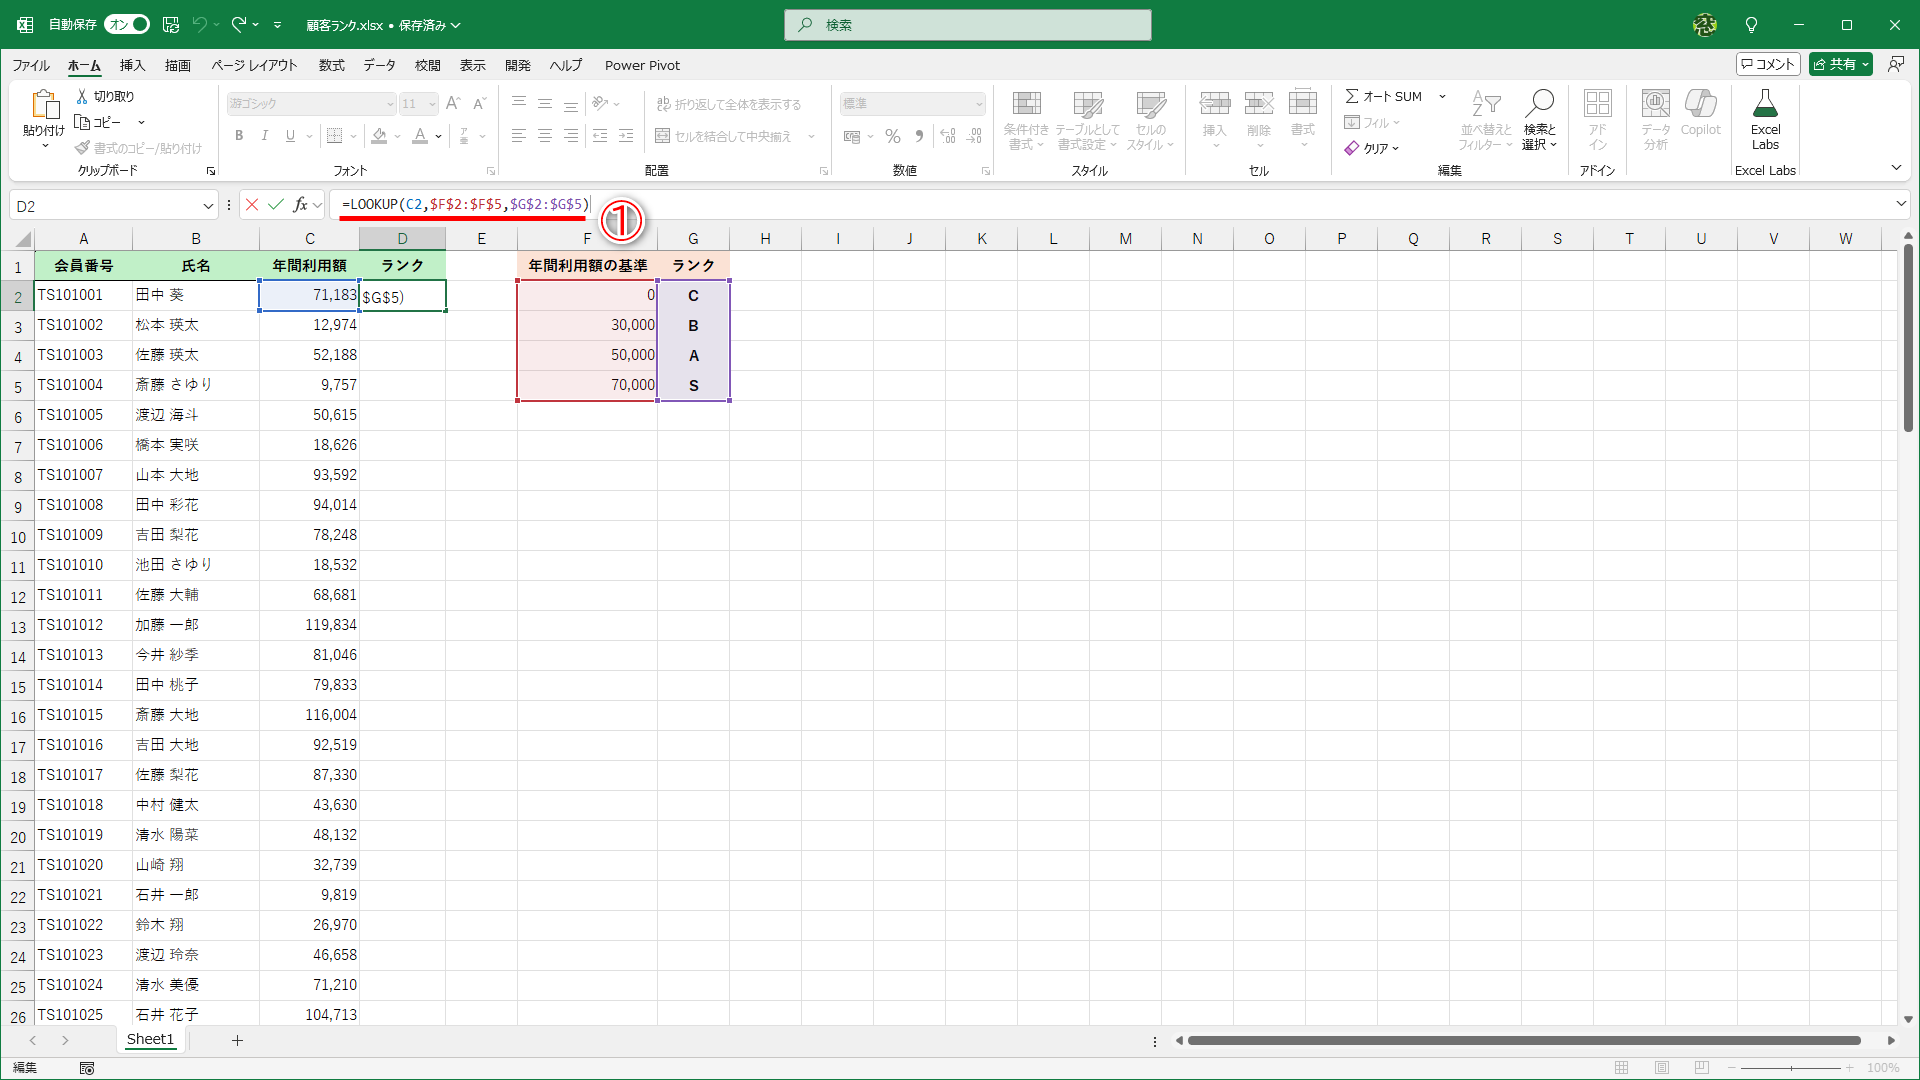The height and width of the screenshot is (1080, 1920).
Task: Confirm formula with the check mark
Action: [276, 205]
